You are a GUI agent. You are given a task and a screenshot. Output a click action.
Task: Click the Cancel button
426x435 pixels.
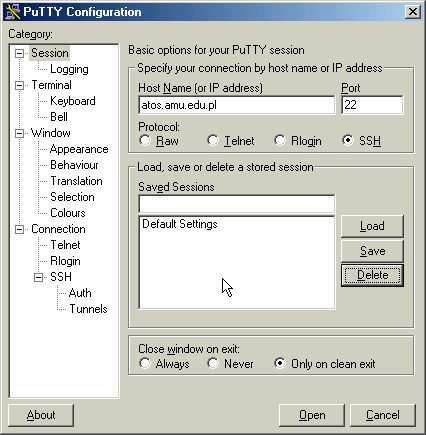[x=383, y=415]
